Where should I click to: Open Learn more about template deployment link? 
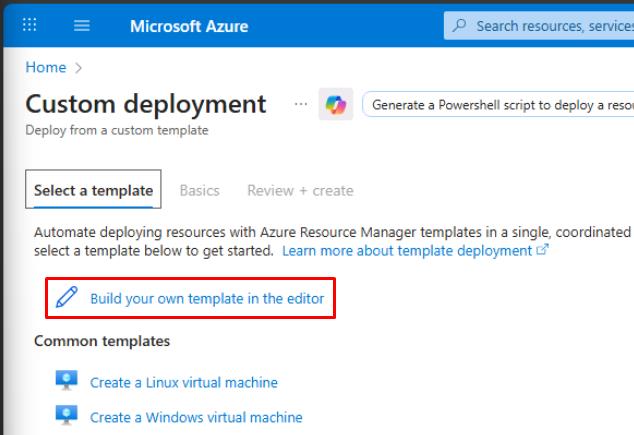click(x=407, y=250)
